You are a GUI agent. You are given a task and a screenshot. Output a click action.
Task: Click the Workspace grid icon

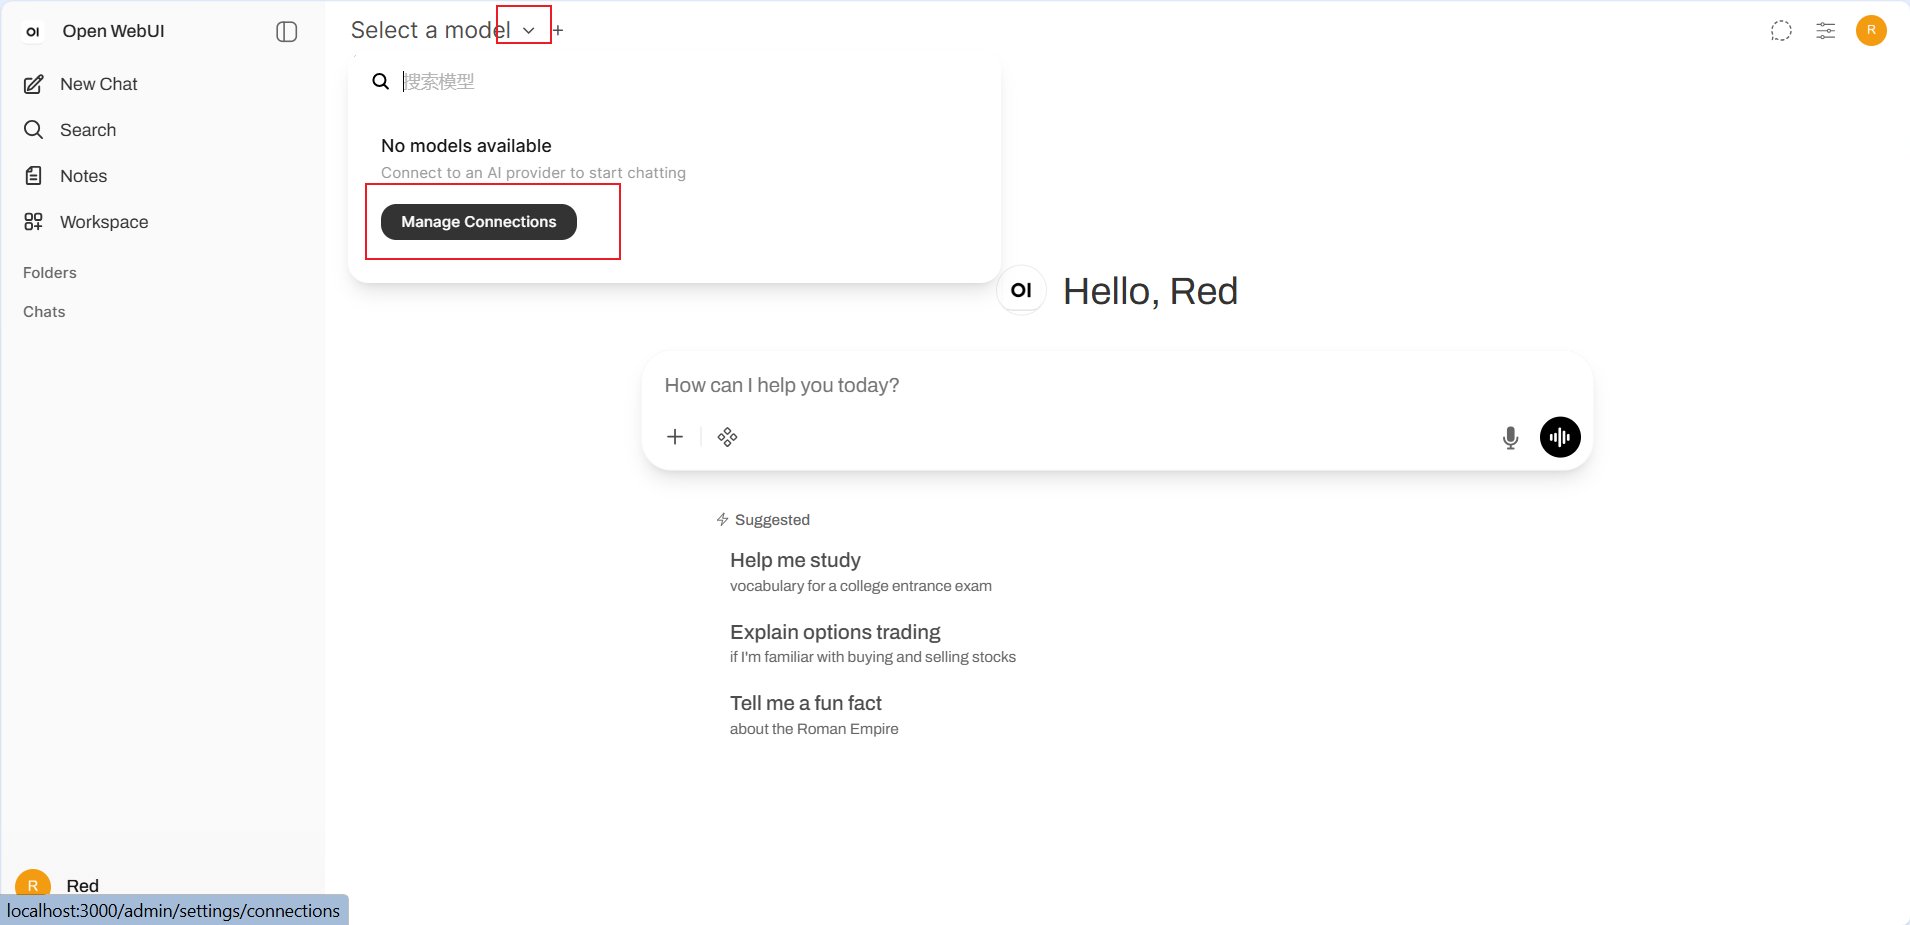tap(33, 222)
